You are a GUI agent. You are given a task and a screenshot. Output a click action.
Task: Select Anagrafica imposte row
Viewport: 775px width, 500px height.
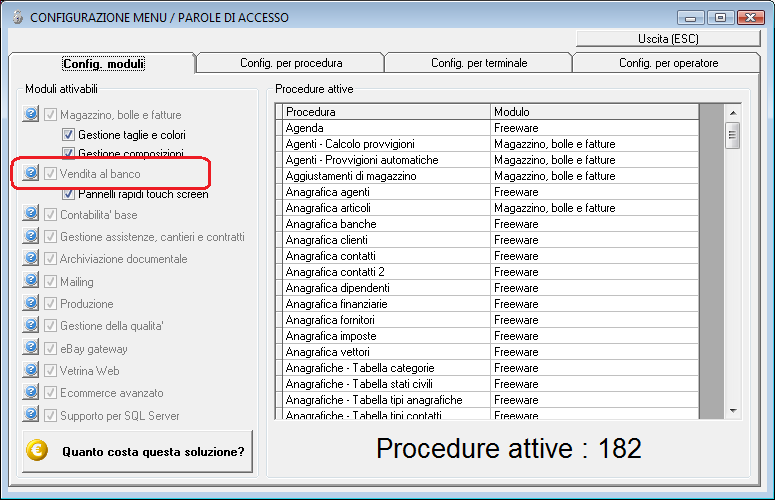[x=487, y=335]
